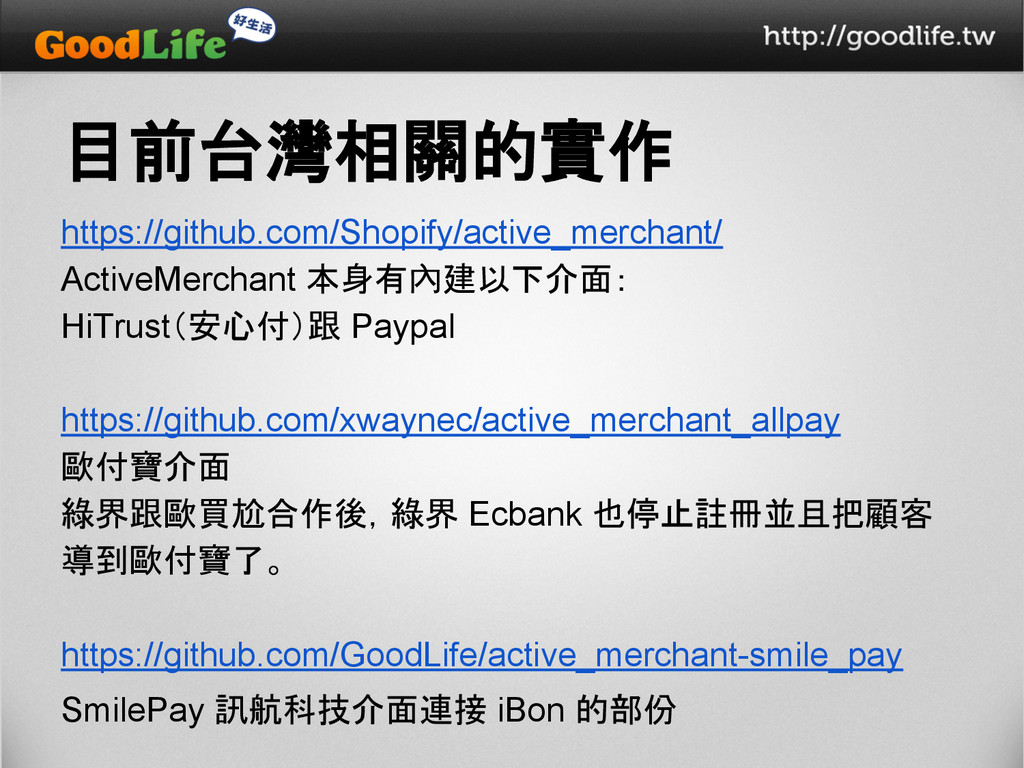Click the GoodLife logo in the header
The image size is (1024, 768).
click(x=155, y=36)
